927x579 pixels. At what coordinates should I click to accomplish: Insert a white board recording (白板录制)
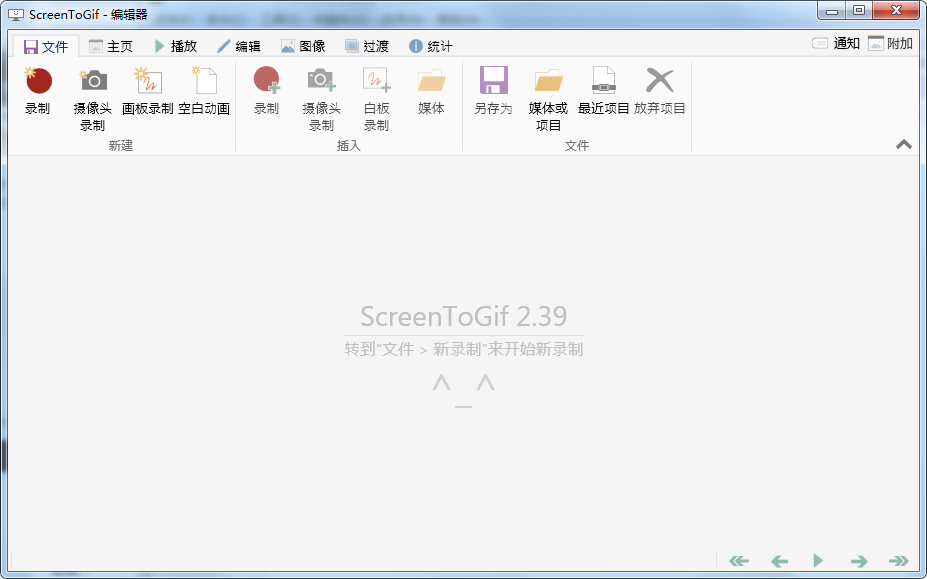click(376, 98)
